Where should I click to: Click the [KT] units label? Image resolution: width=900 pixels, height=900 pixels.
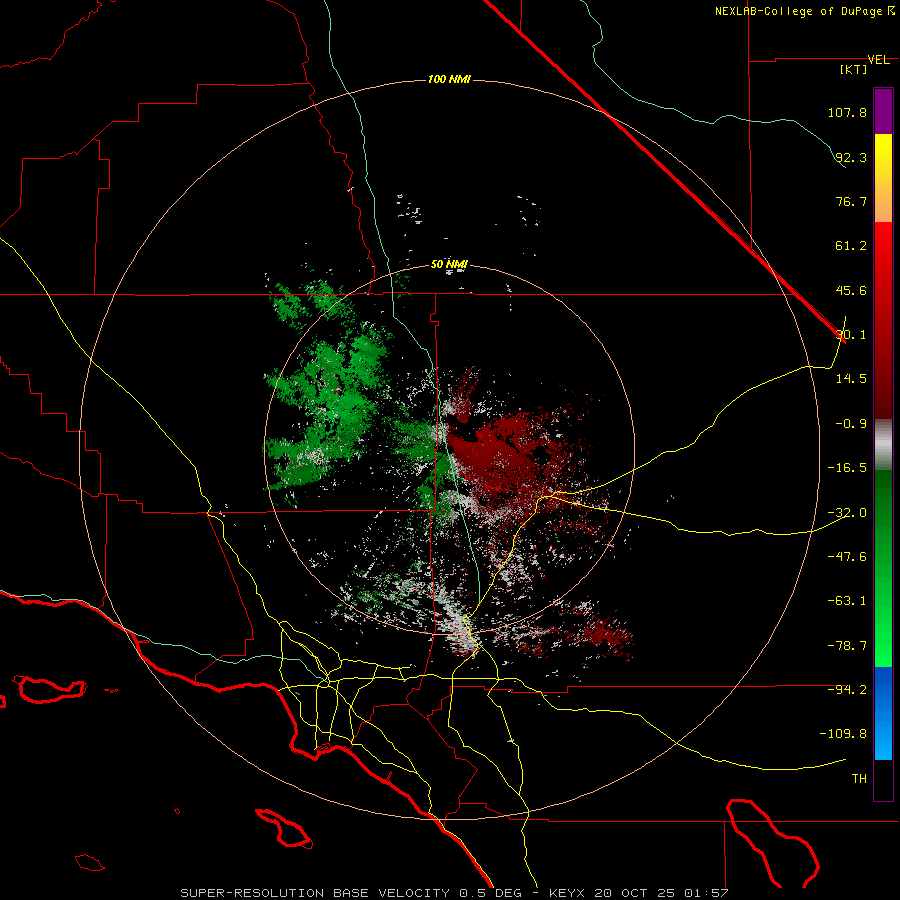point(853,69)
